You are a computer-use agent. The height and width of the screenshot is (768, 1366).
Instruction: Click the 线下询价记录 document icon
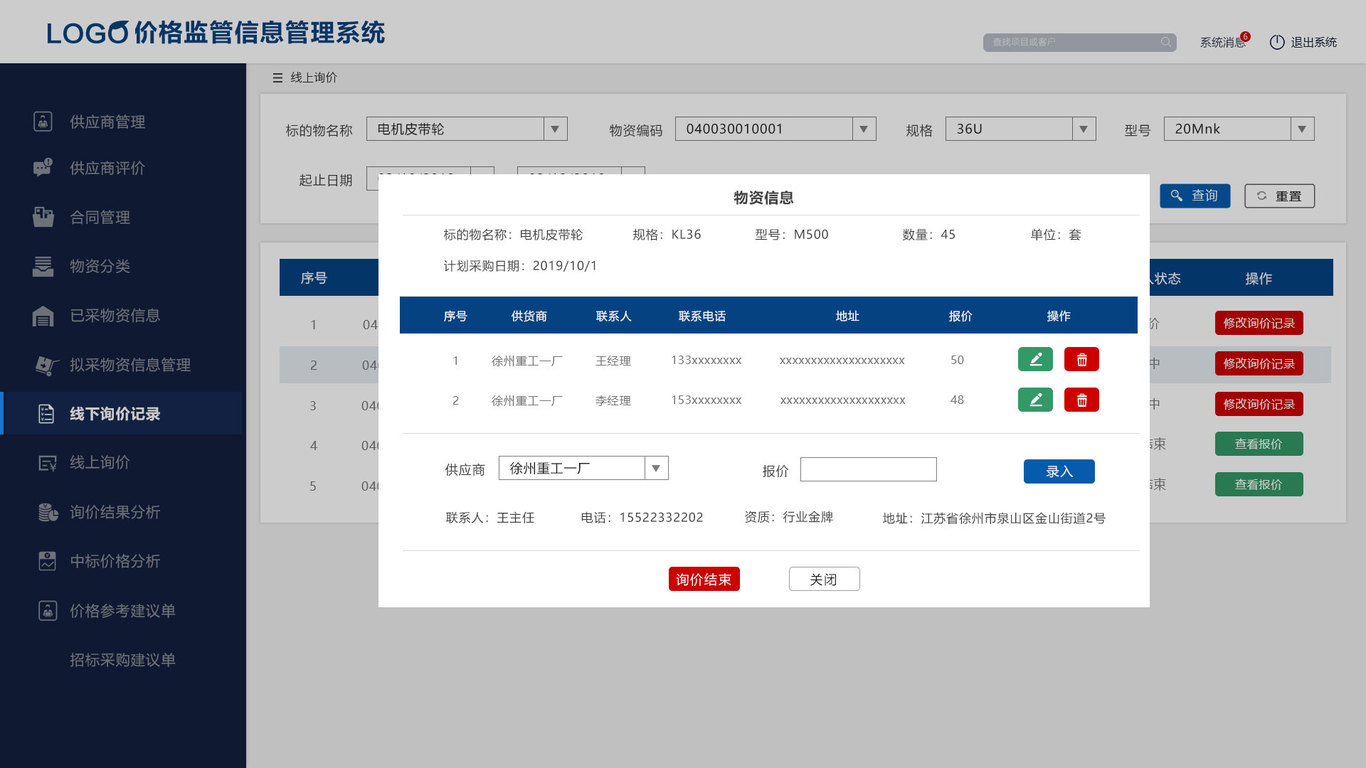coord(46,413)
